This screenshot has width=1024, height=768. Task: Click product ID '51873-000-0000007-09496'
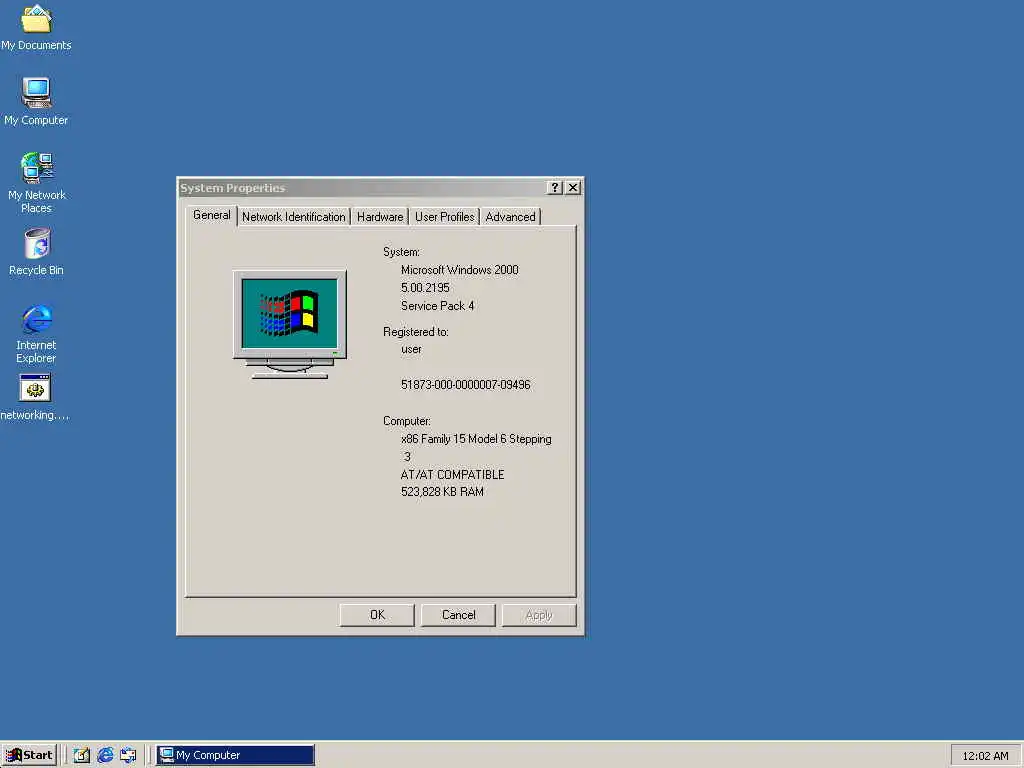(x=466, y=385)
